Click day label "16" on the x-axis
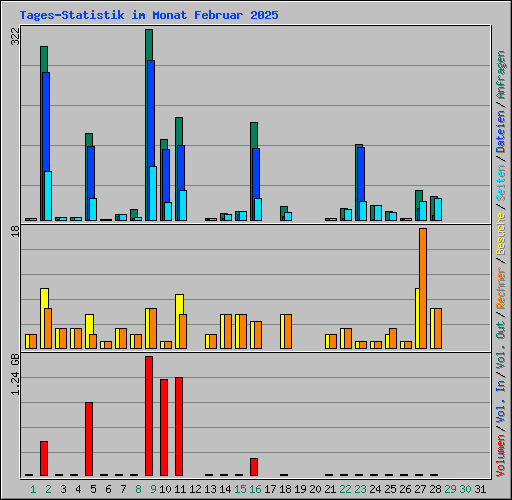The image size is (512, 500). click(x=255, y=489)
